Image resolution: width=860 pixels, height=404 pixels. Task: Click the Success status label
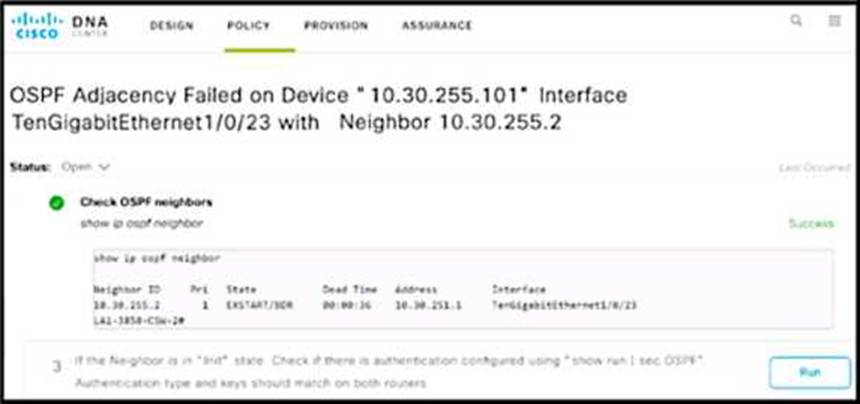click(x=811, y=224)
